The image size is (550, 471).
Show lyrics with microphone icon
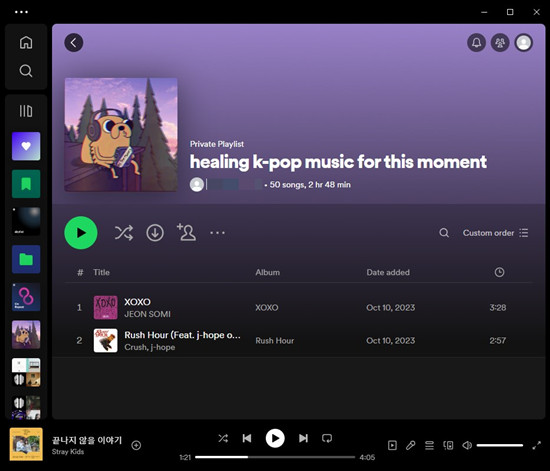tap(411, 445)
